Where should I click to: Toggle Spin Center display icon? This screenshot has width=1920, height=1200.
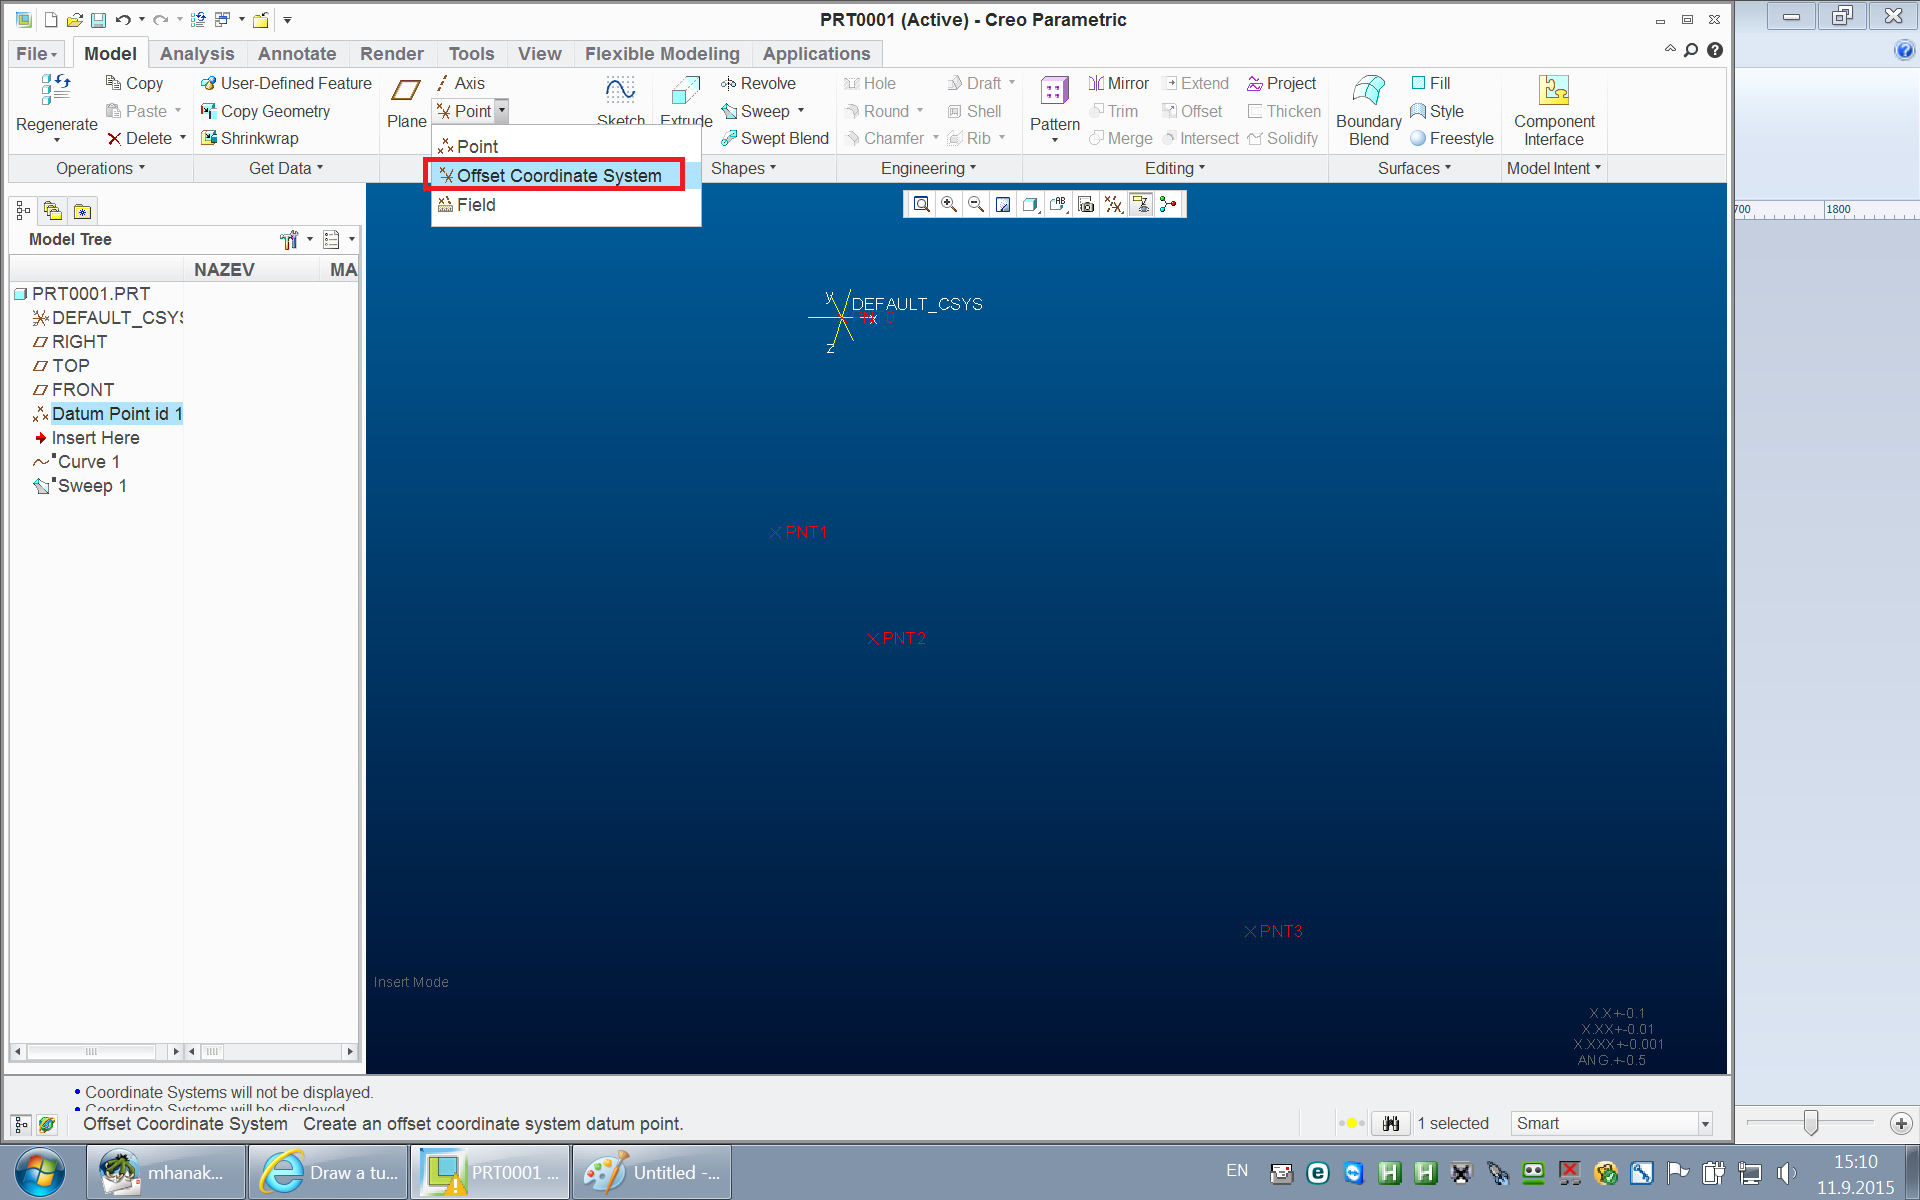(x=1168, y=204)
